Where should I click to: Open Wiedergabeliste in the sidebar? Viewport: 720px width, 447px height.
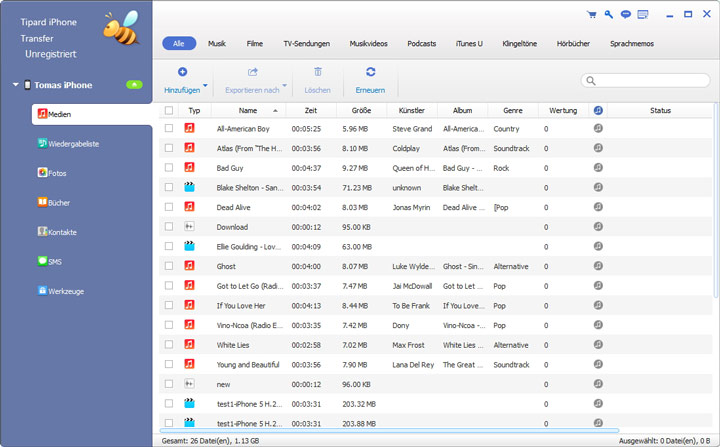coord(68,143)
